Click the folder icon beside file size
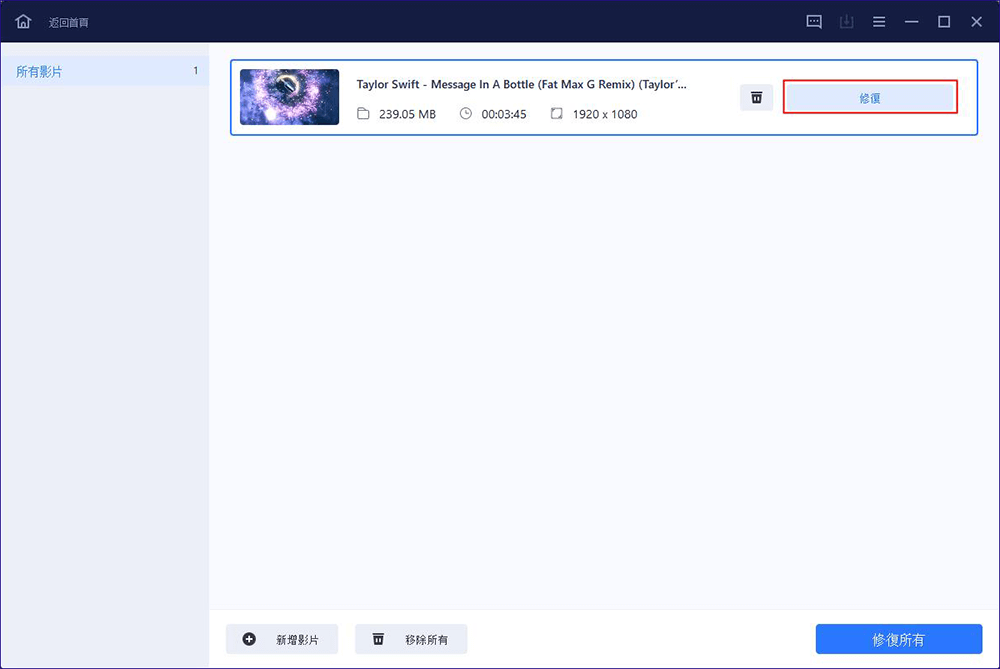Screen dimensions: 1000x669 pos(363,114)
